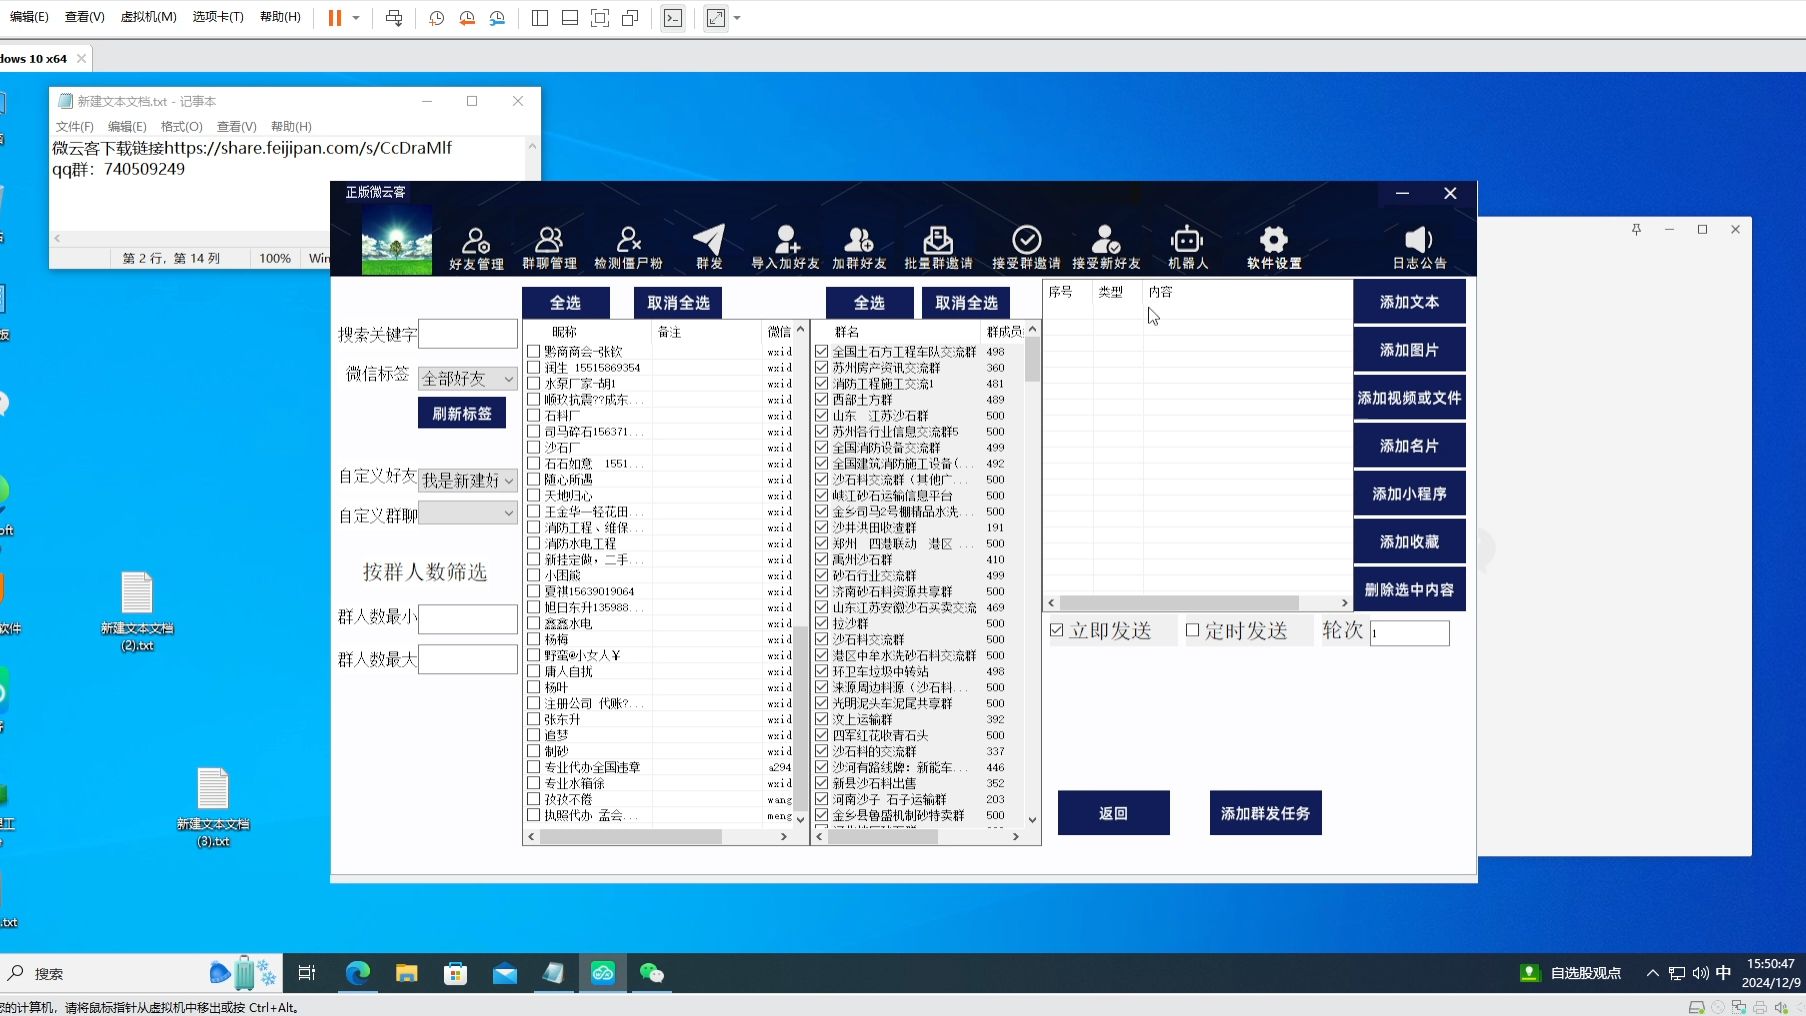Click the 新建文本文档 (2).txt desktop file

[x=137, y=611]
